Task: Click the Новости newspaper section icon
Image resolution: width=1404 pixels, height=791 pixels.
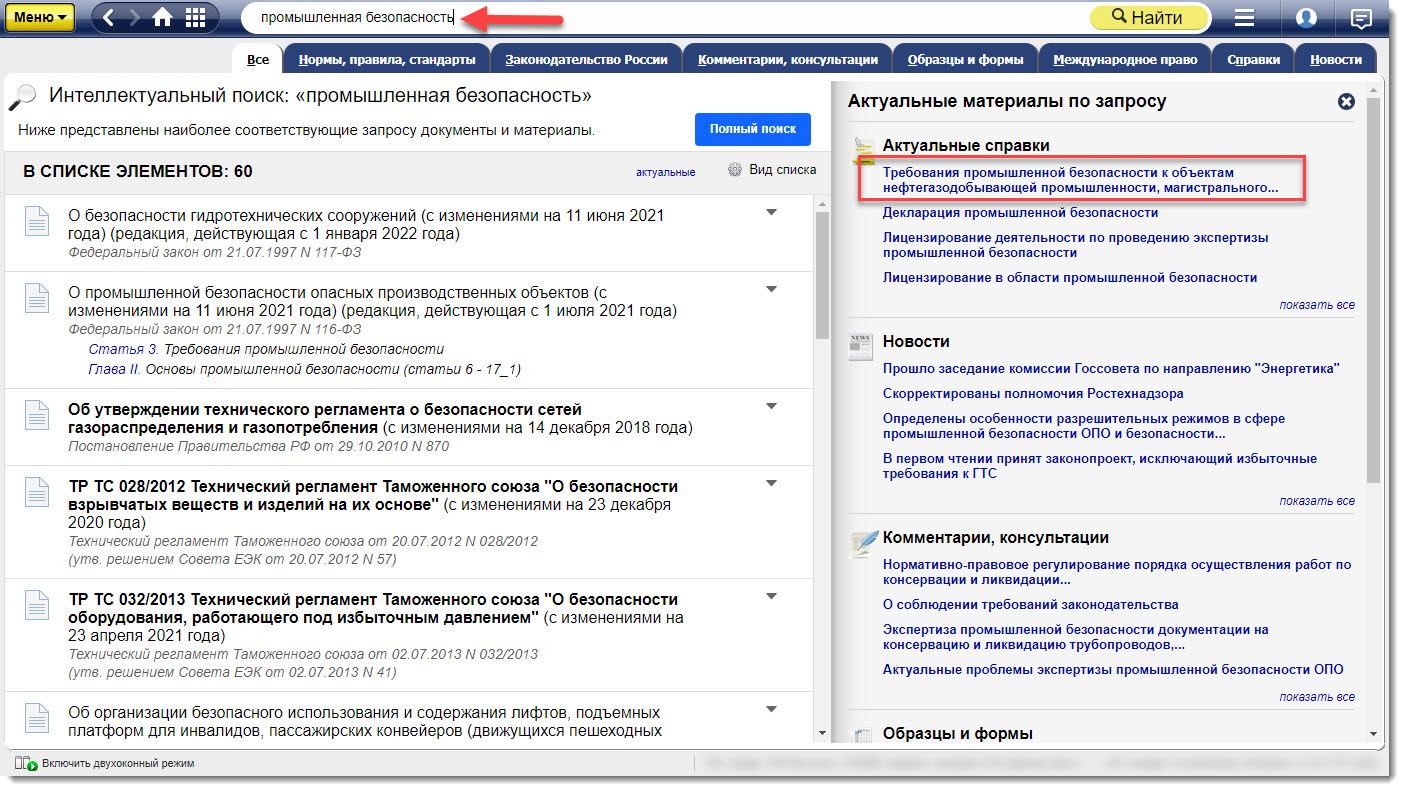Action: click(x=861, y=345)
